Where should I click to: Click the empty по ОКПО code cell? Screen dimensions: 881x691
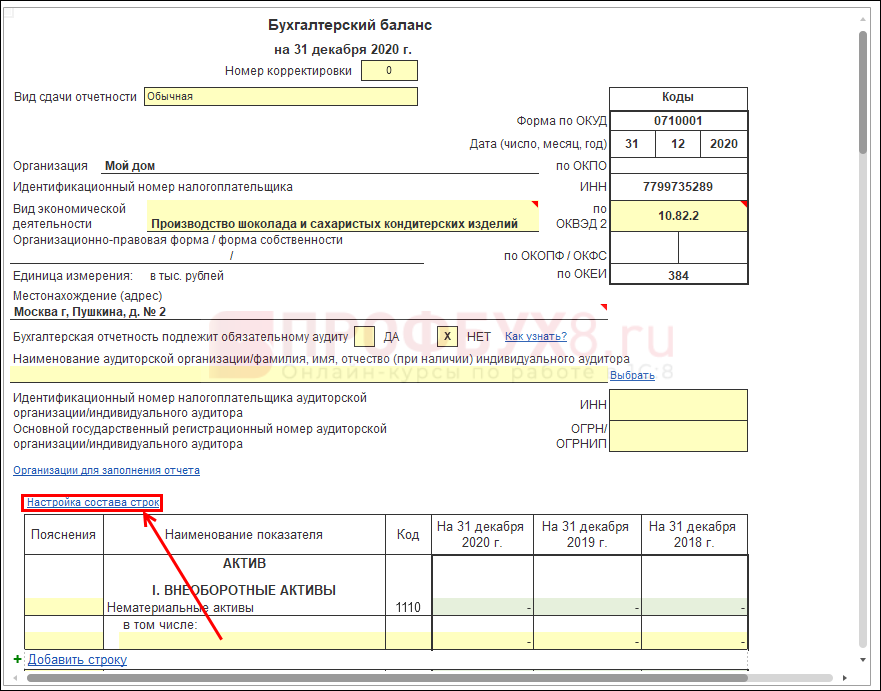point(679,166)
